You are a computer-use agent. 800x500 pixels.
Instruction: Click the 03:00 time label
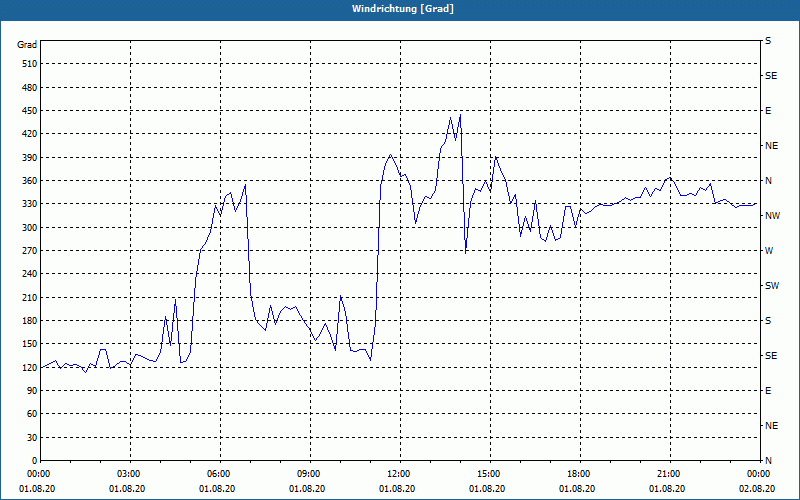click(x=131, y=474)
